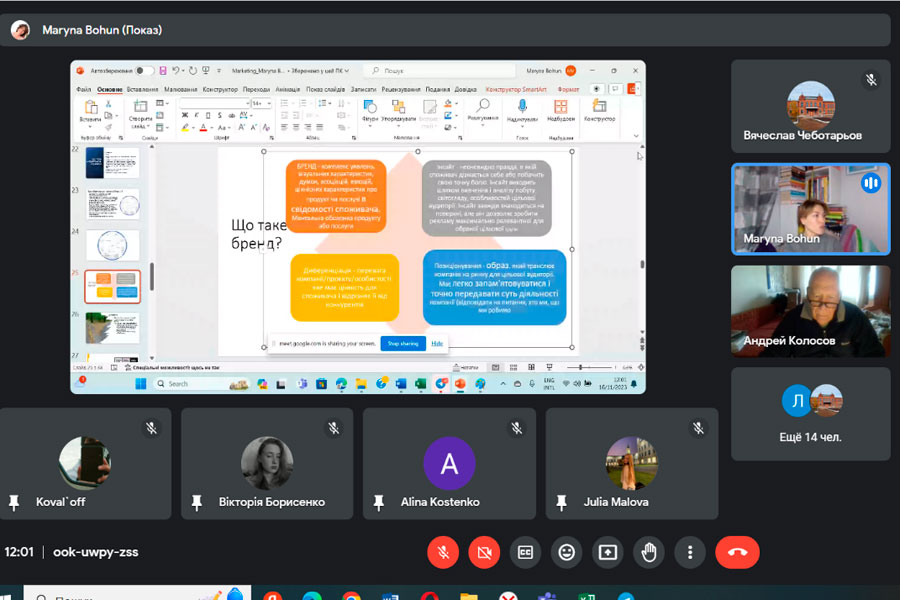Screen dimensions: 900x600
Task: Toggle the AutoSave switch in PowerPoint
Action: 145,71
